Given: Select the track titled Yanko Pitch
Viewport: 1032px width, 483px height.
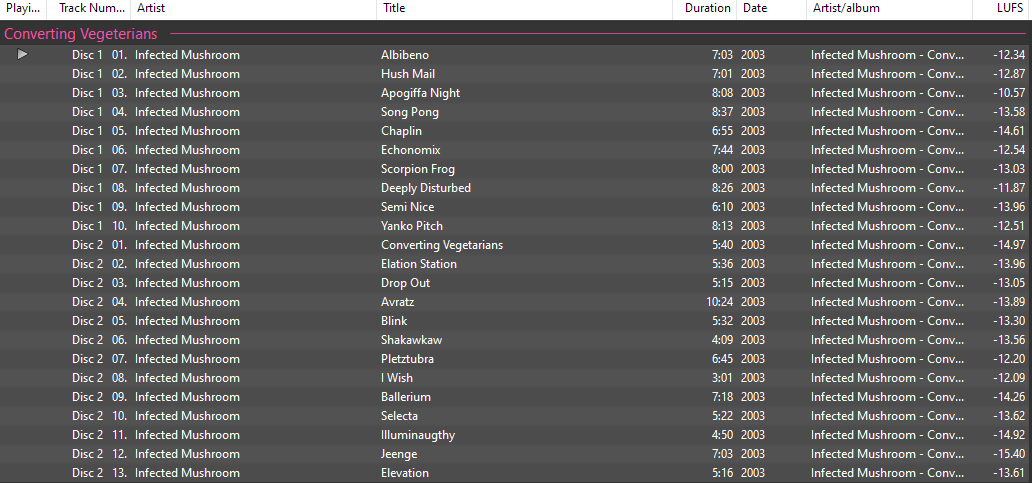Looking at the screenshot, I should [412, 226].
